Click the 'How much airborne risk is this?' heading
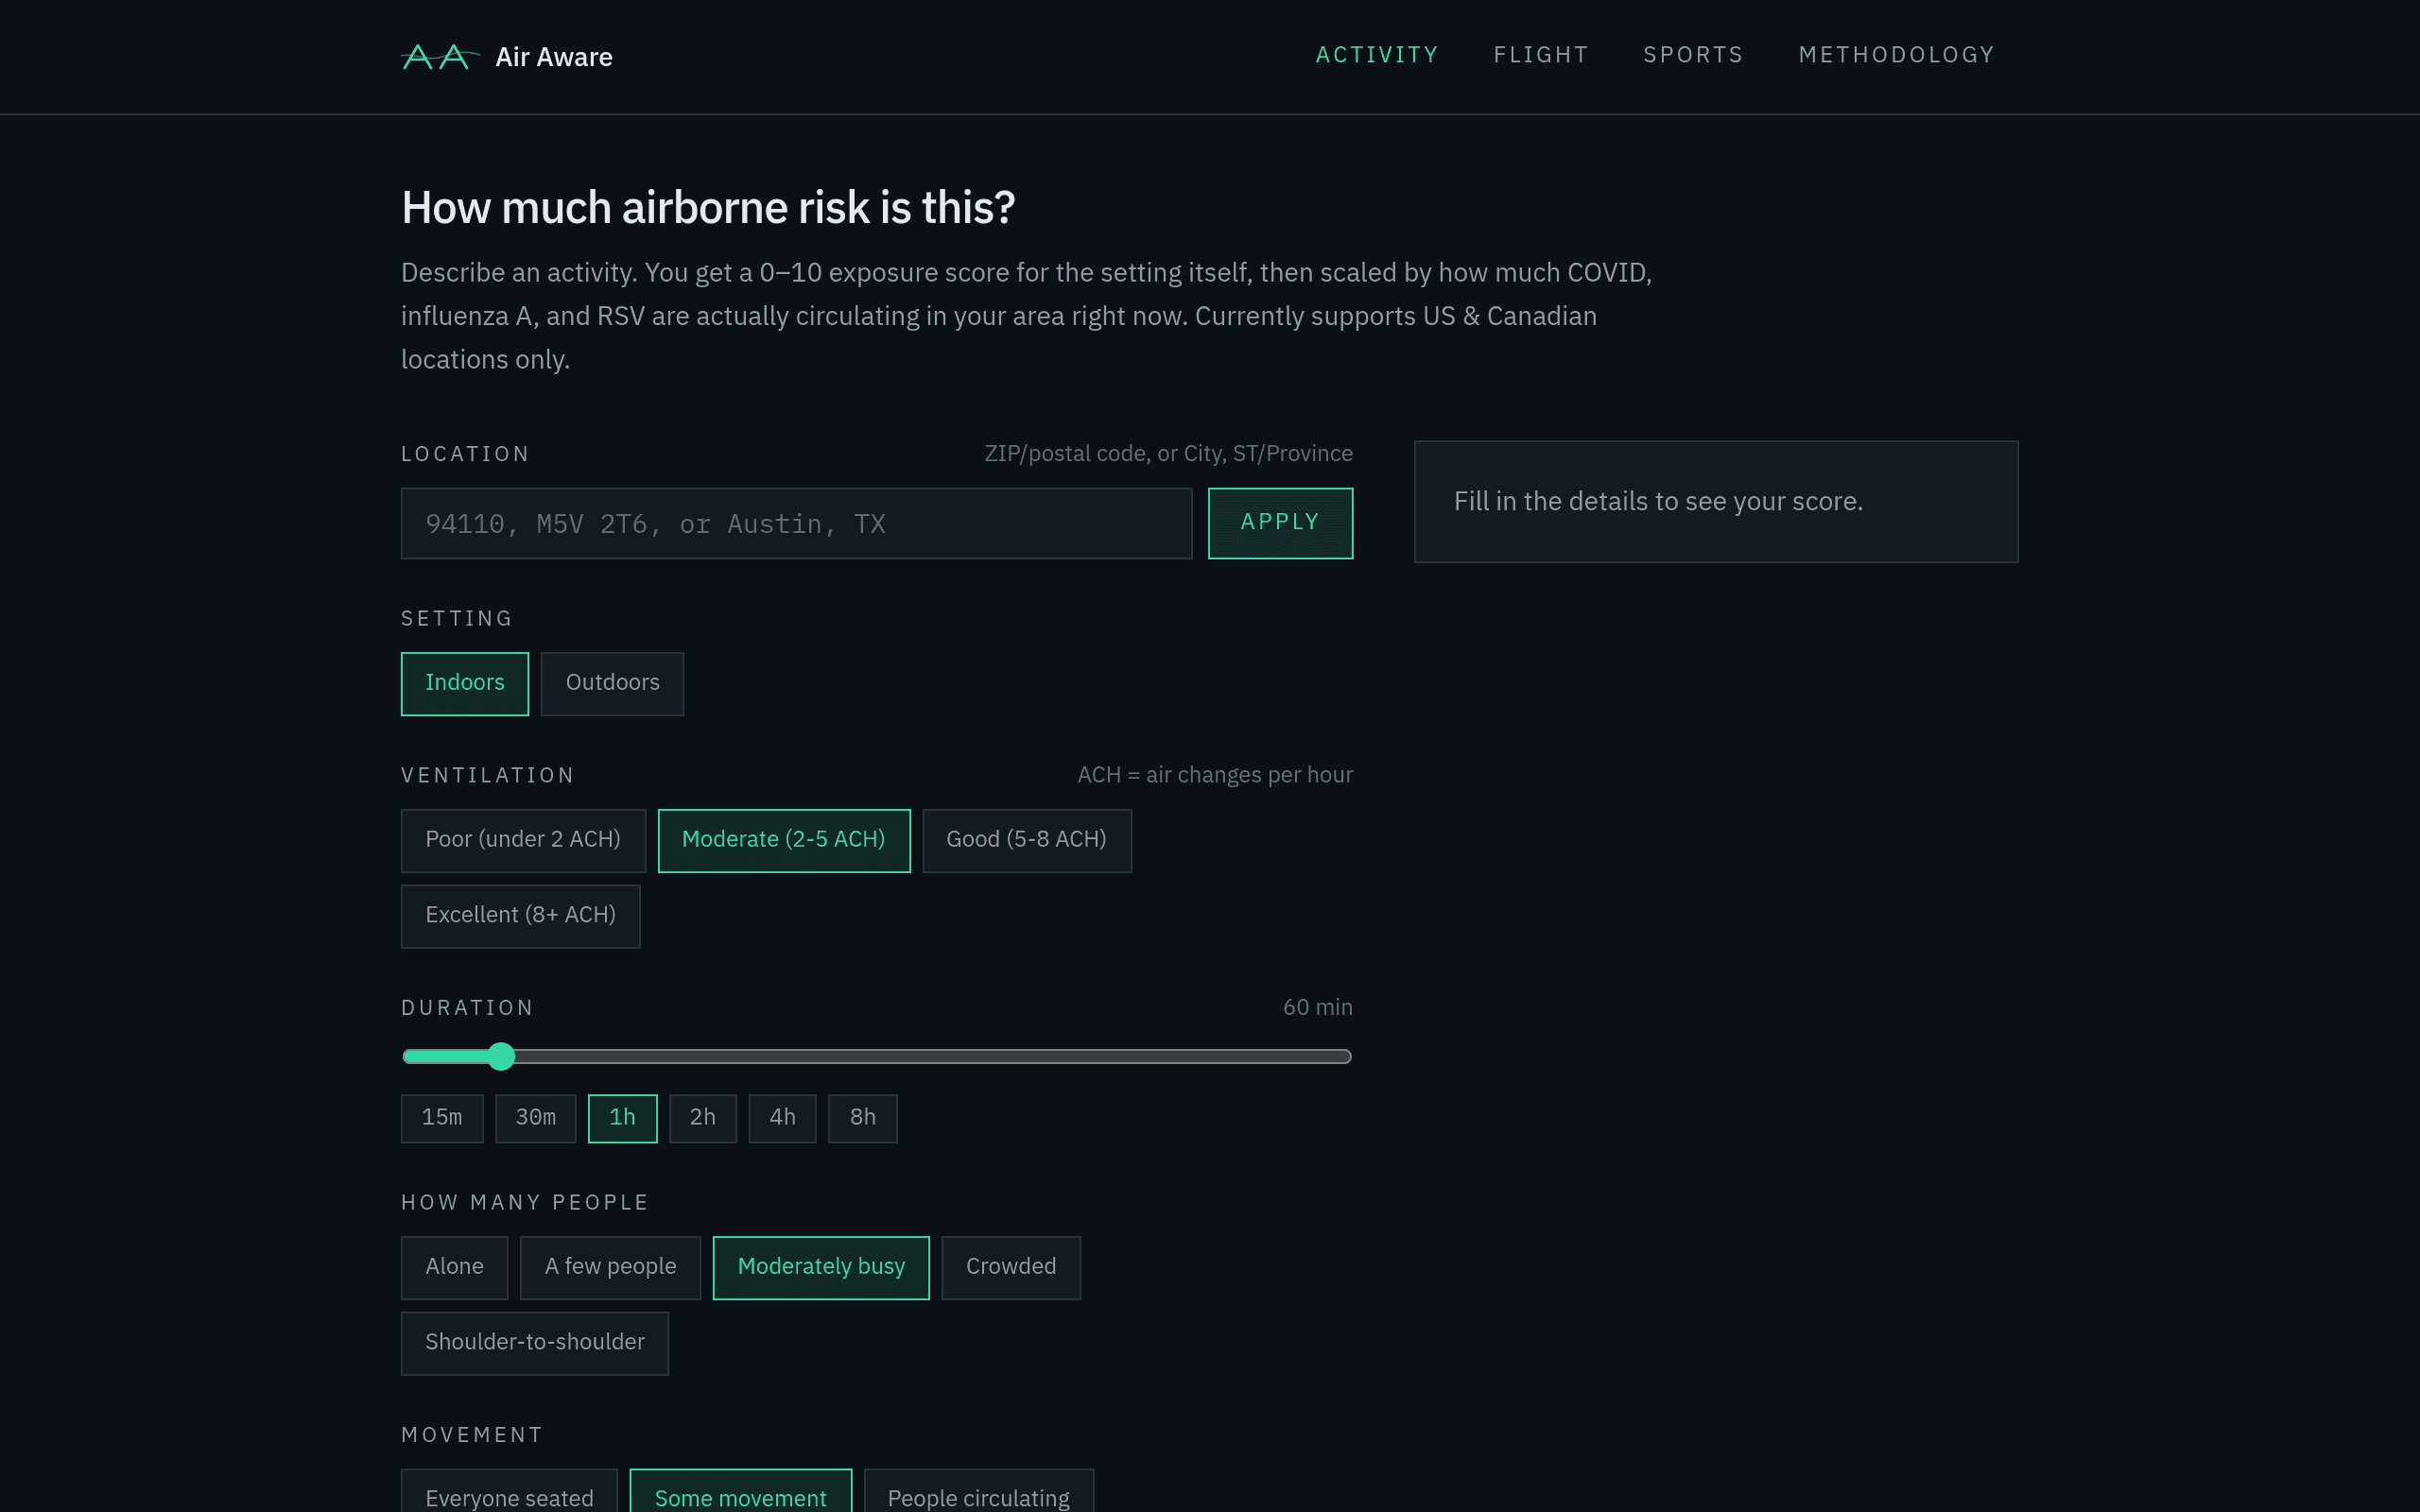 point(708,208)
